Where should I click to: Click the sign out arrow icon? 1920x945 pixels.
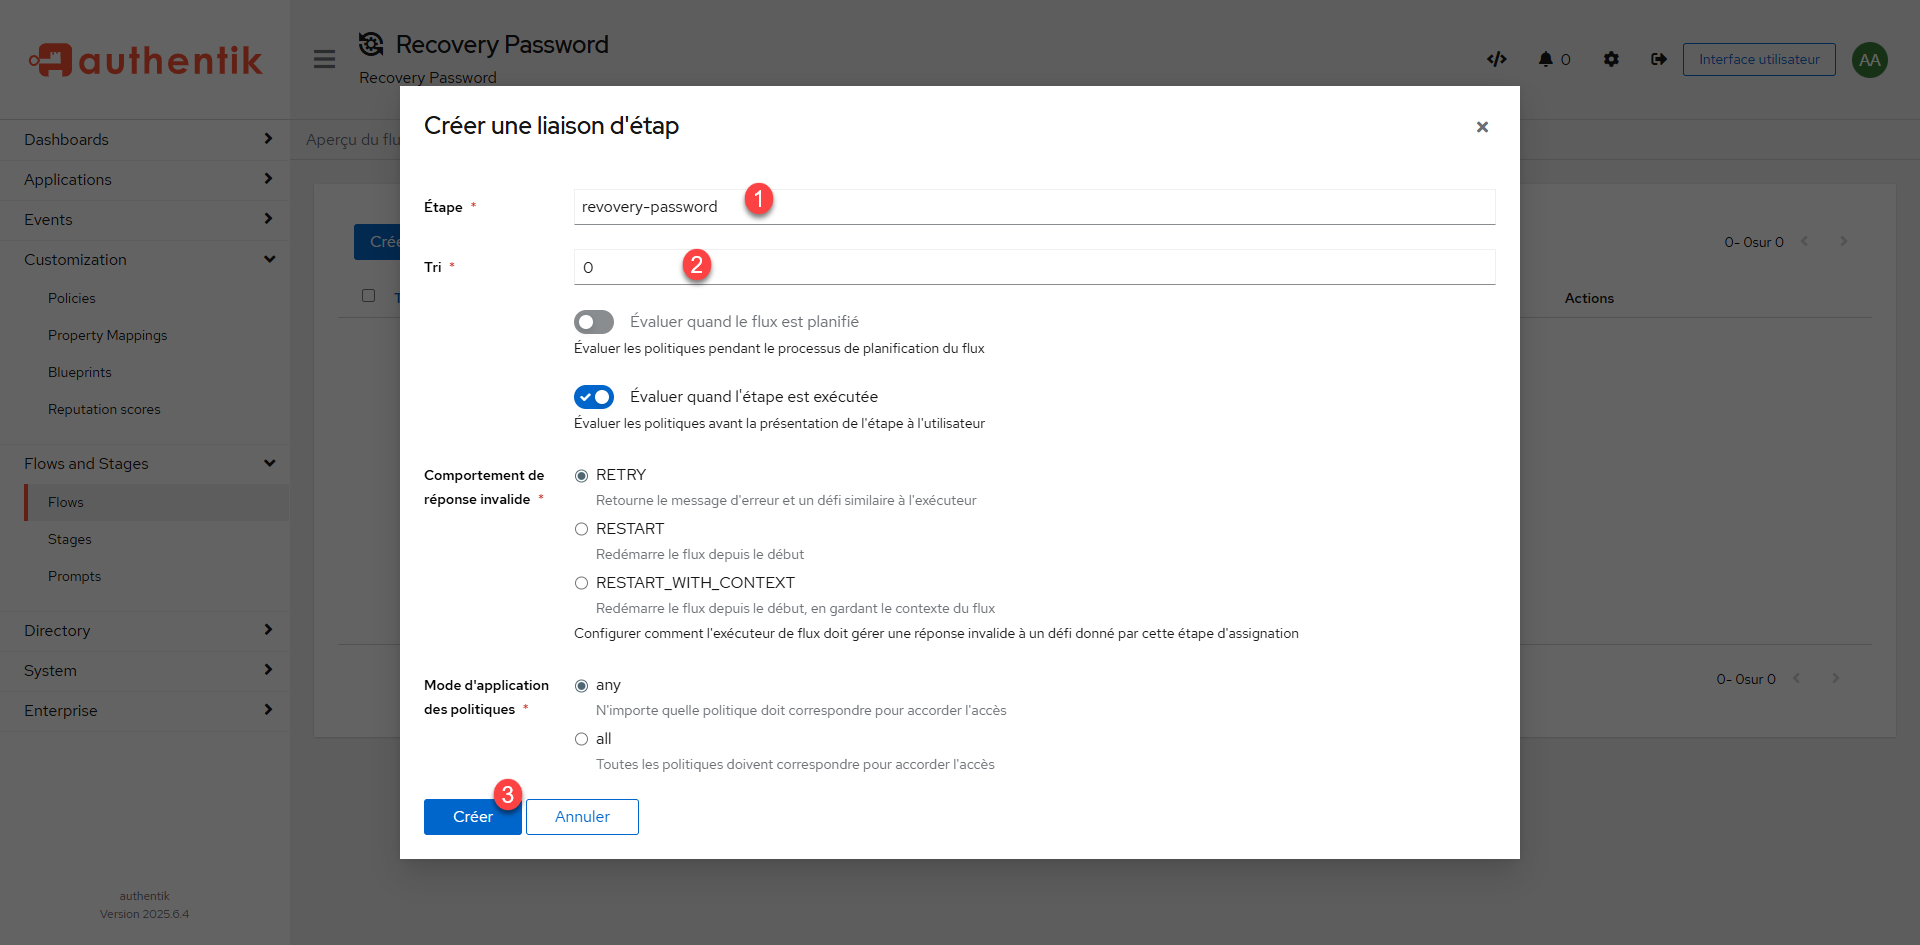click(x=1658, y=59)
